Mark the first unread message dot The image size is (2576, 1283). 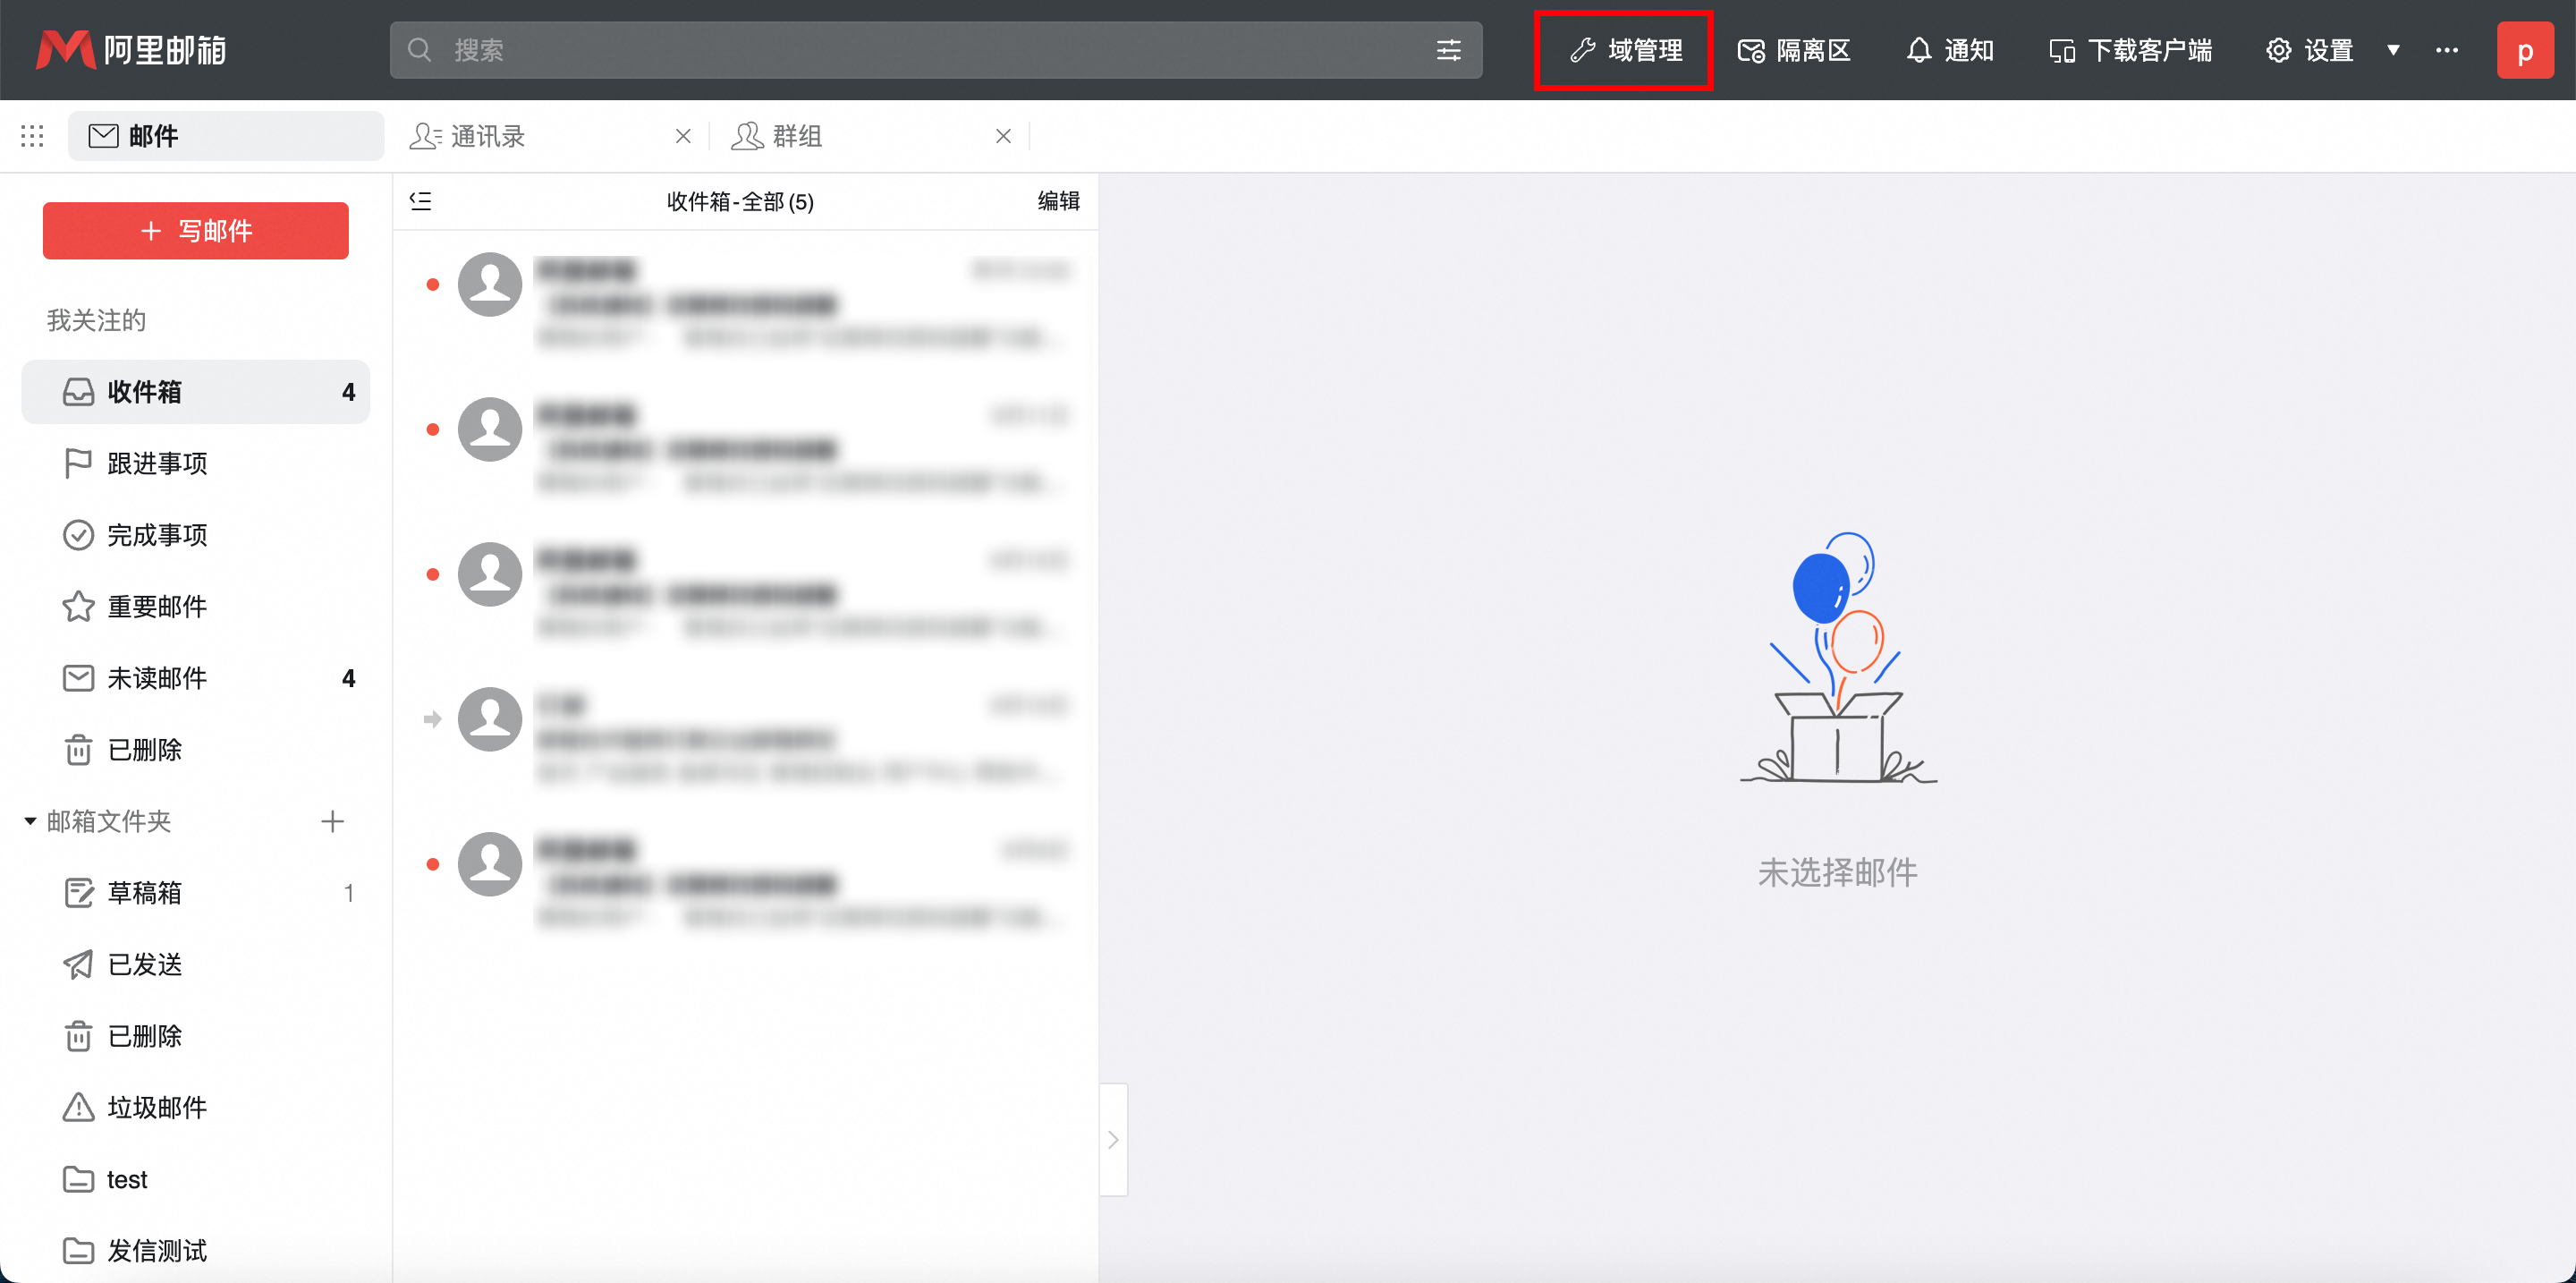[x=432, y=285]
